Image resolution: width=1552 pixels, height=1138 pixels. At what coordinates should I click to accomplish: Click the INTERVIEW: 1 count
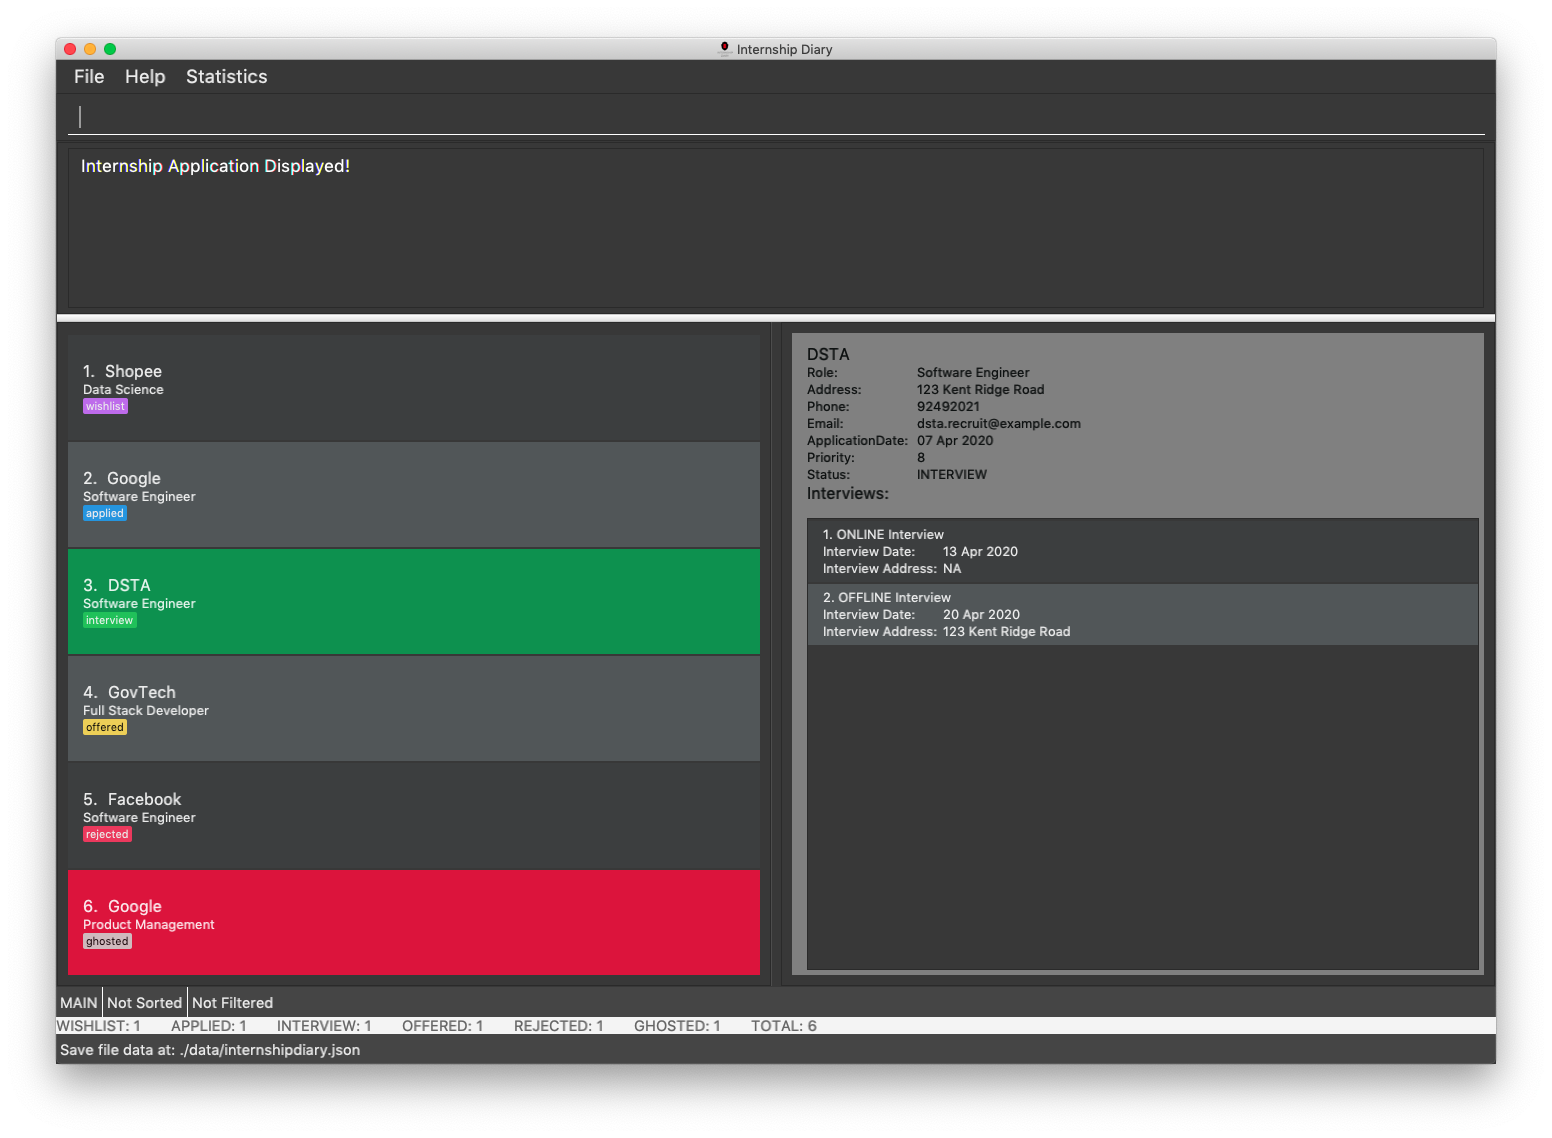point(324,1026)
